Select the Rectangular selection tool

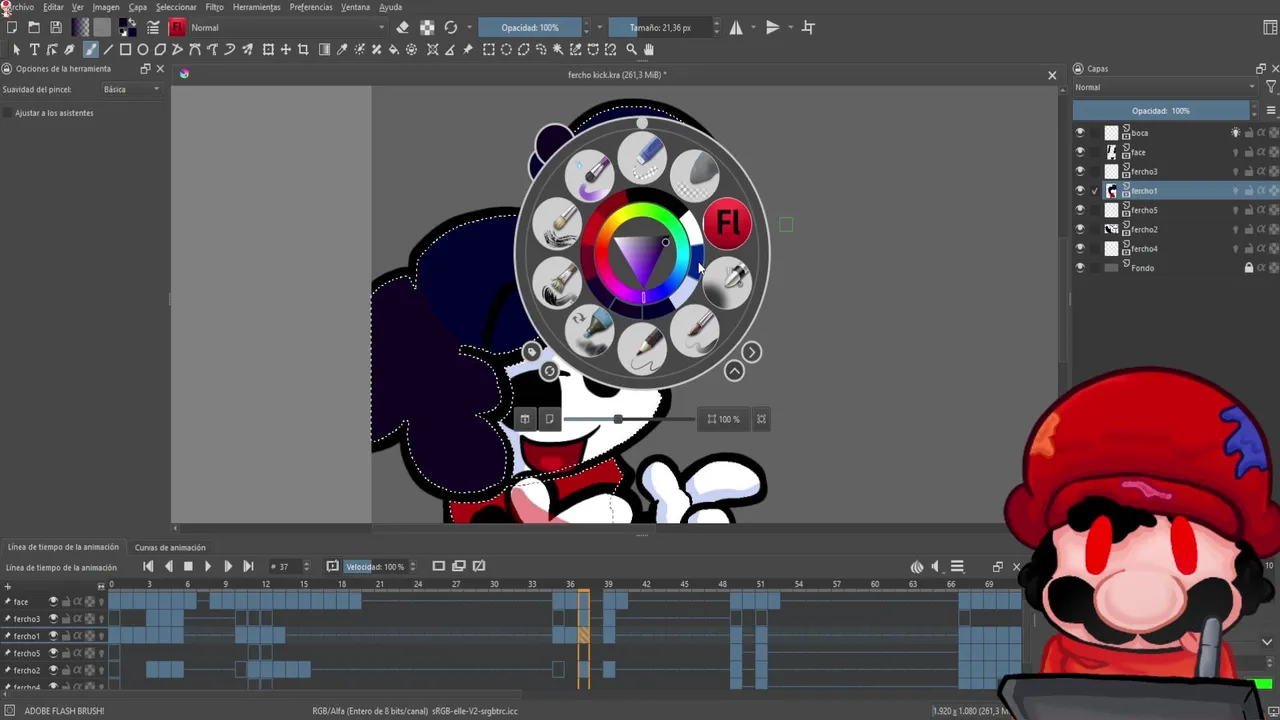click(x=488, y=49)
